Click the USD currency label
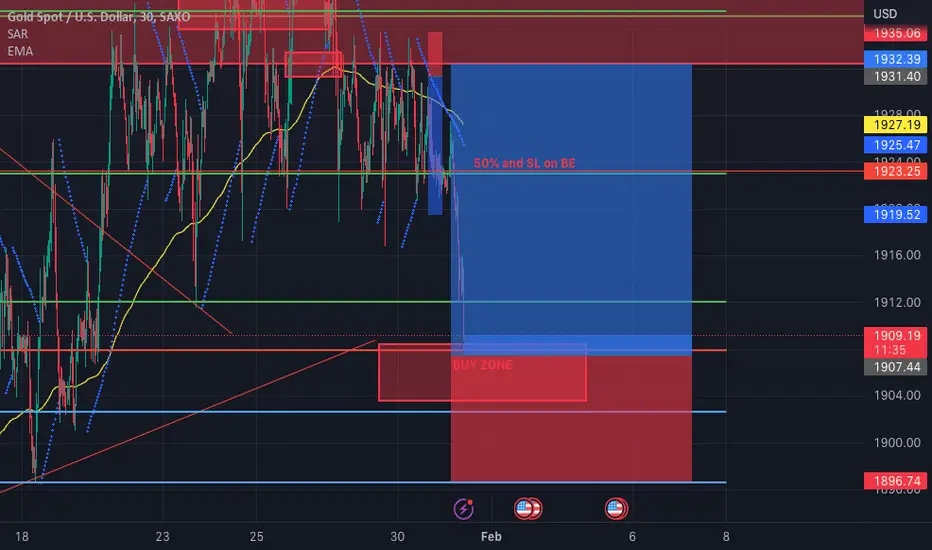This screenshot has width=932, height=550. [x=884, y=14]
